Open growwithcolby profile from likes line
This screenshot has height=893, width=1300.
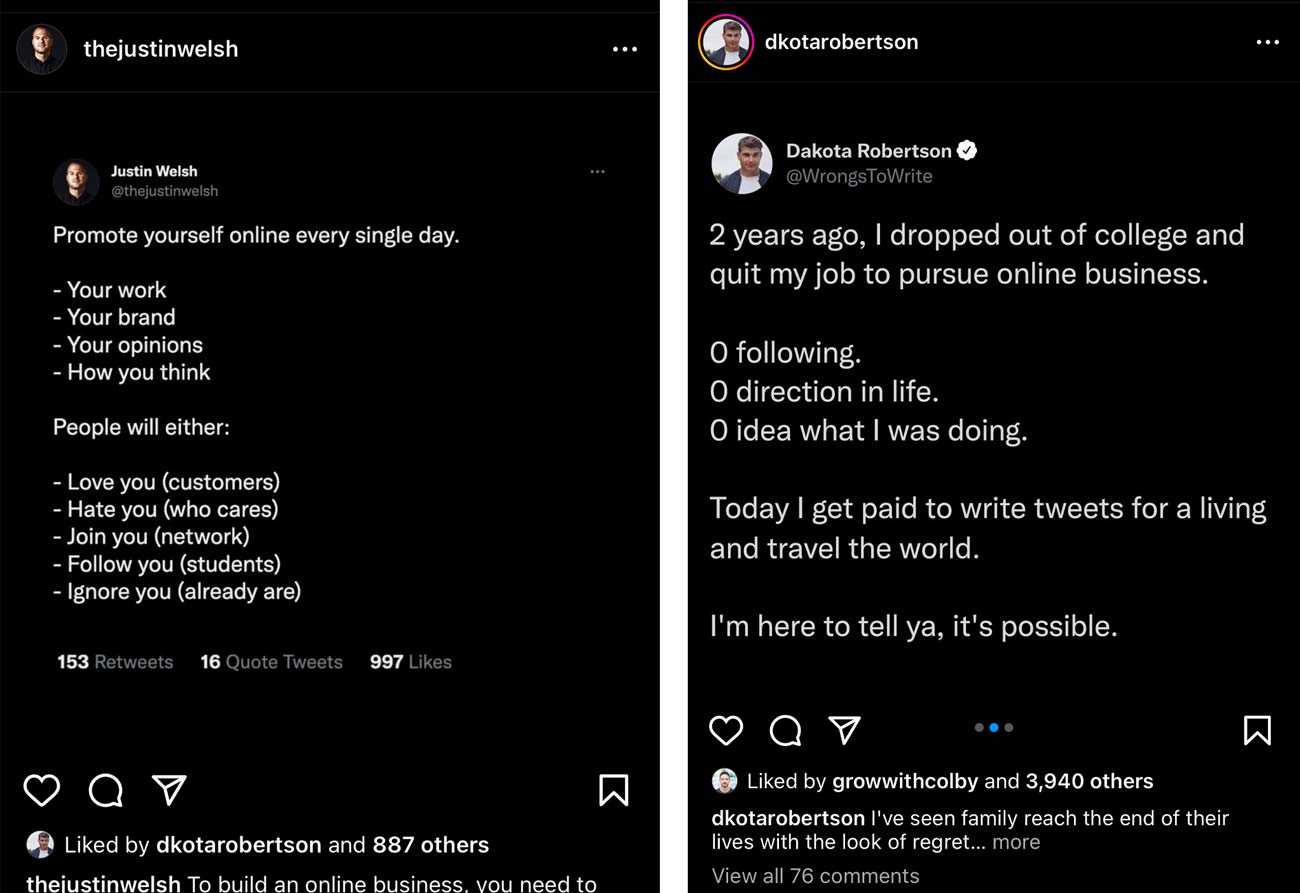point(904,781)
